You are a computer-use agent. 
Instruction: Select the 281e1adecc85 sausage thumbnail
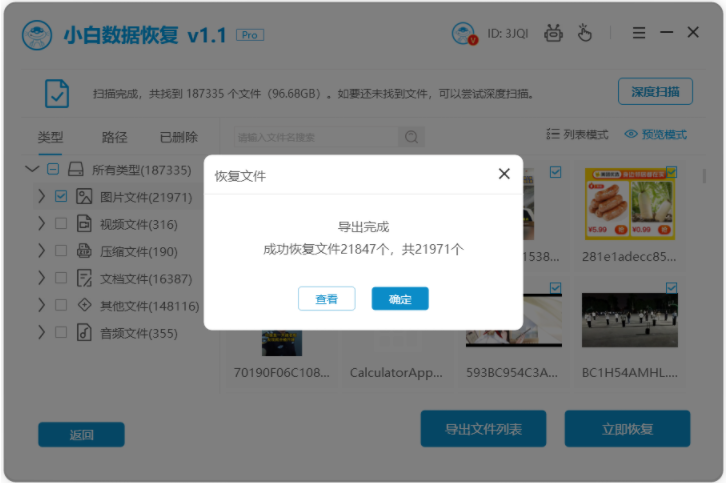(x=629, y=204)
